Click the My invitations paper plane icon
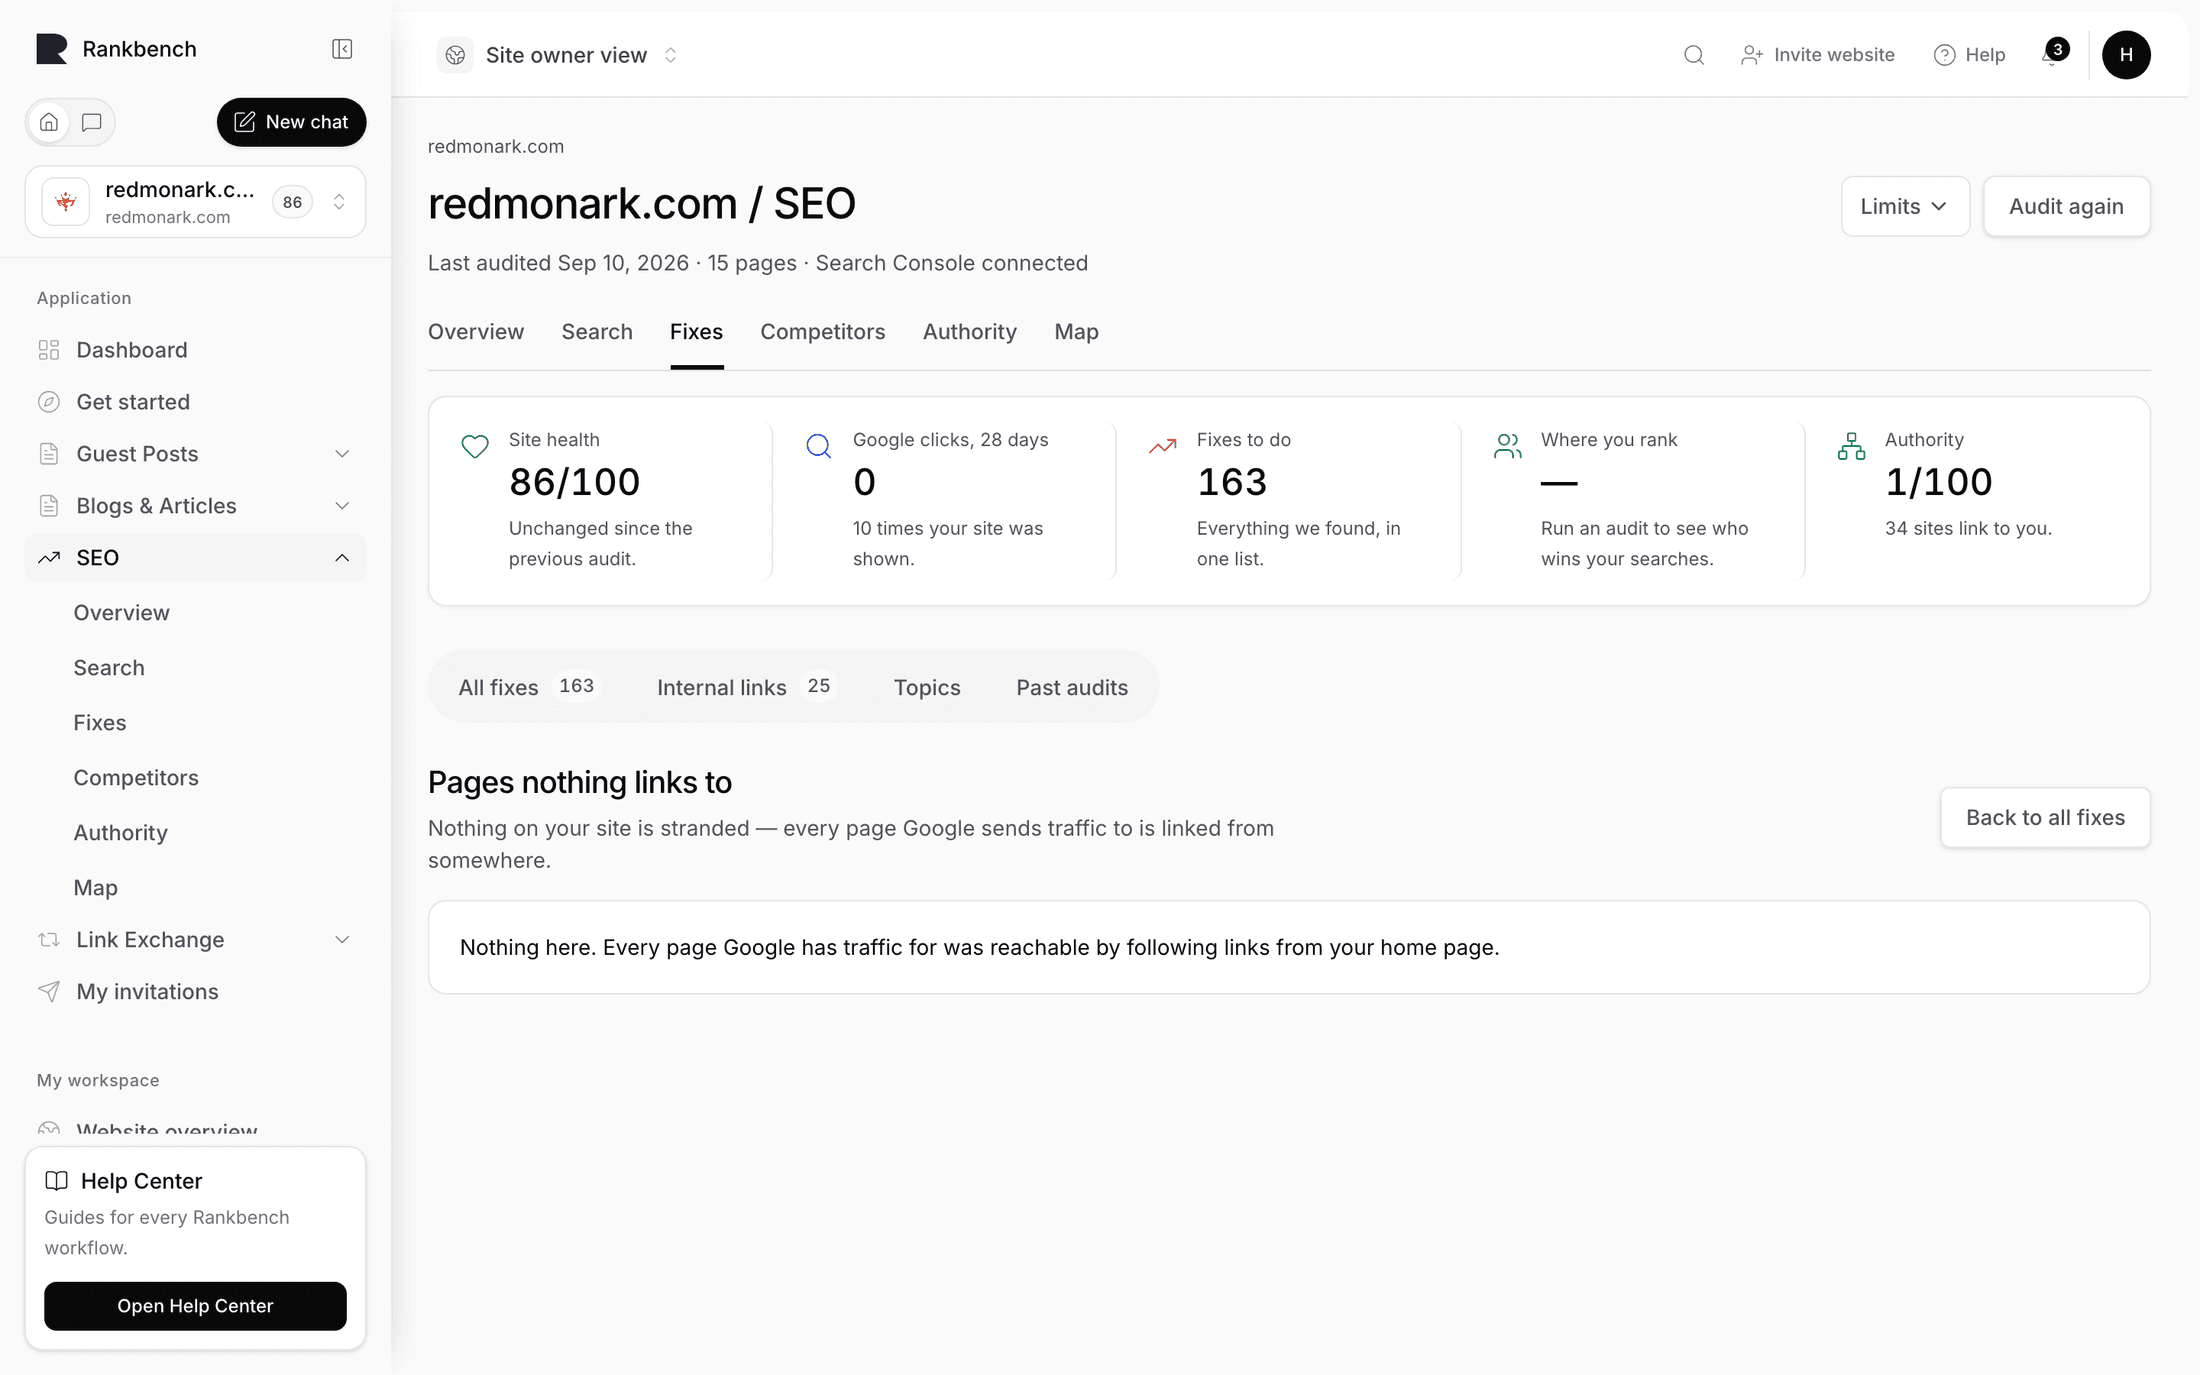This screenshot has width=2200, height=1375. pyautogui.click(x=49, y=991)
